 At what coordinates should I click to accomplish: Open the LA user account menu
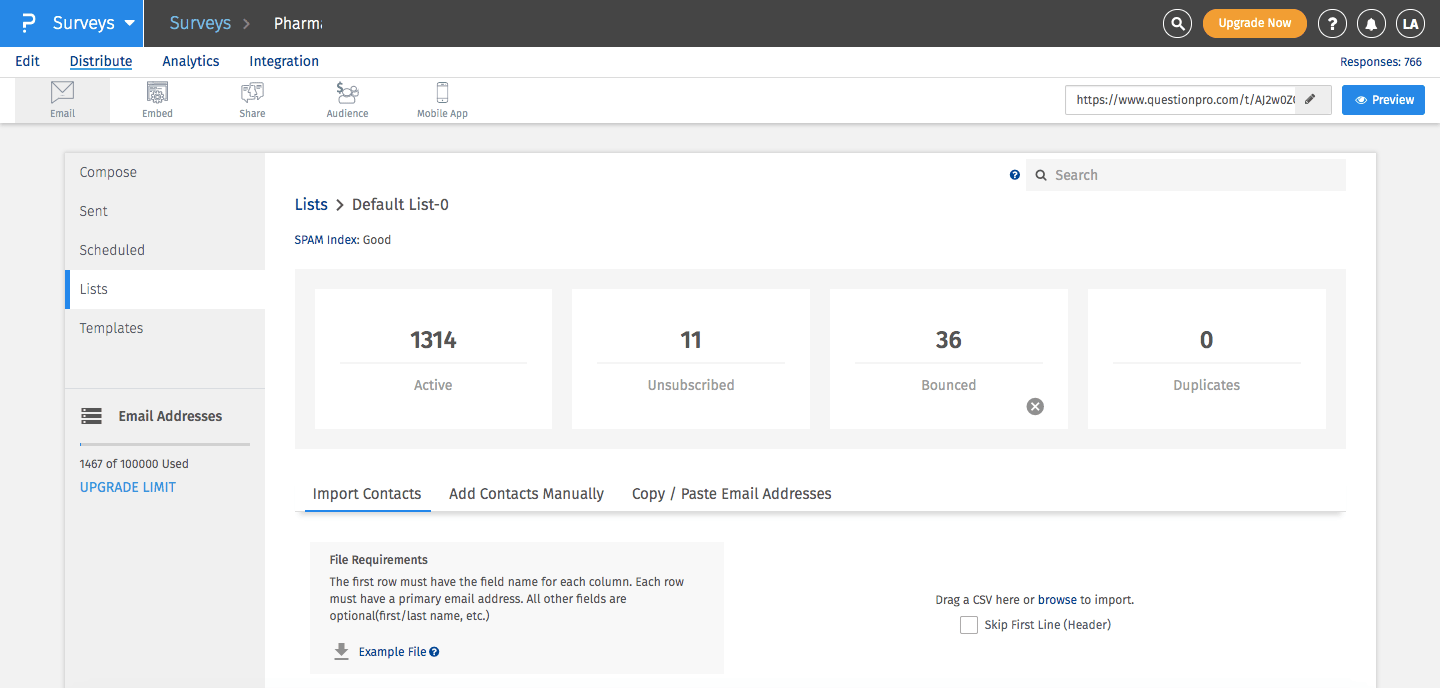coord(1410,23)
